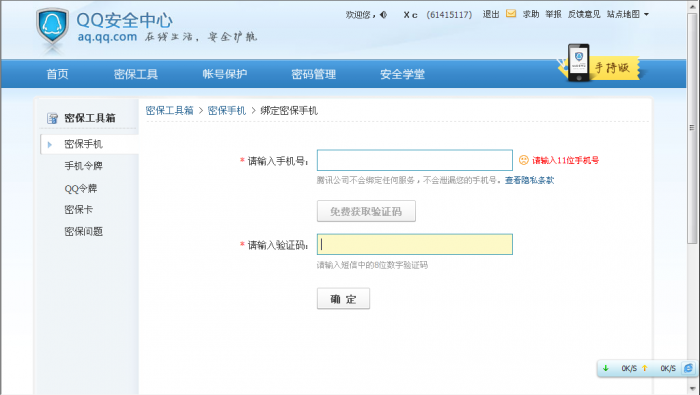Select 手机令牌 in the sidebar
This screenshot has width=700, height=395.
point(83,166)
